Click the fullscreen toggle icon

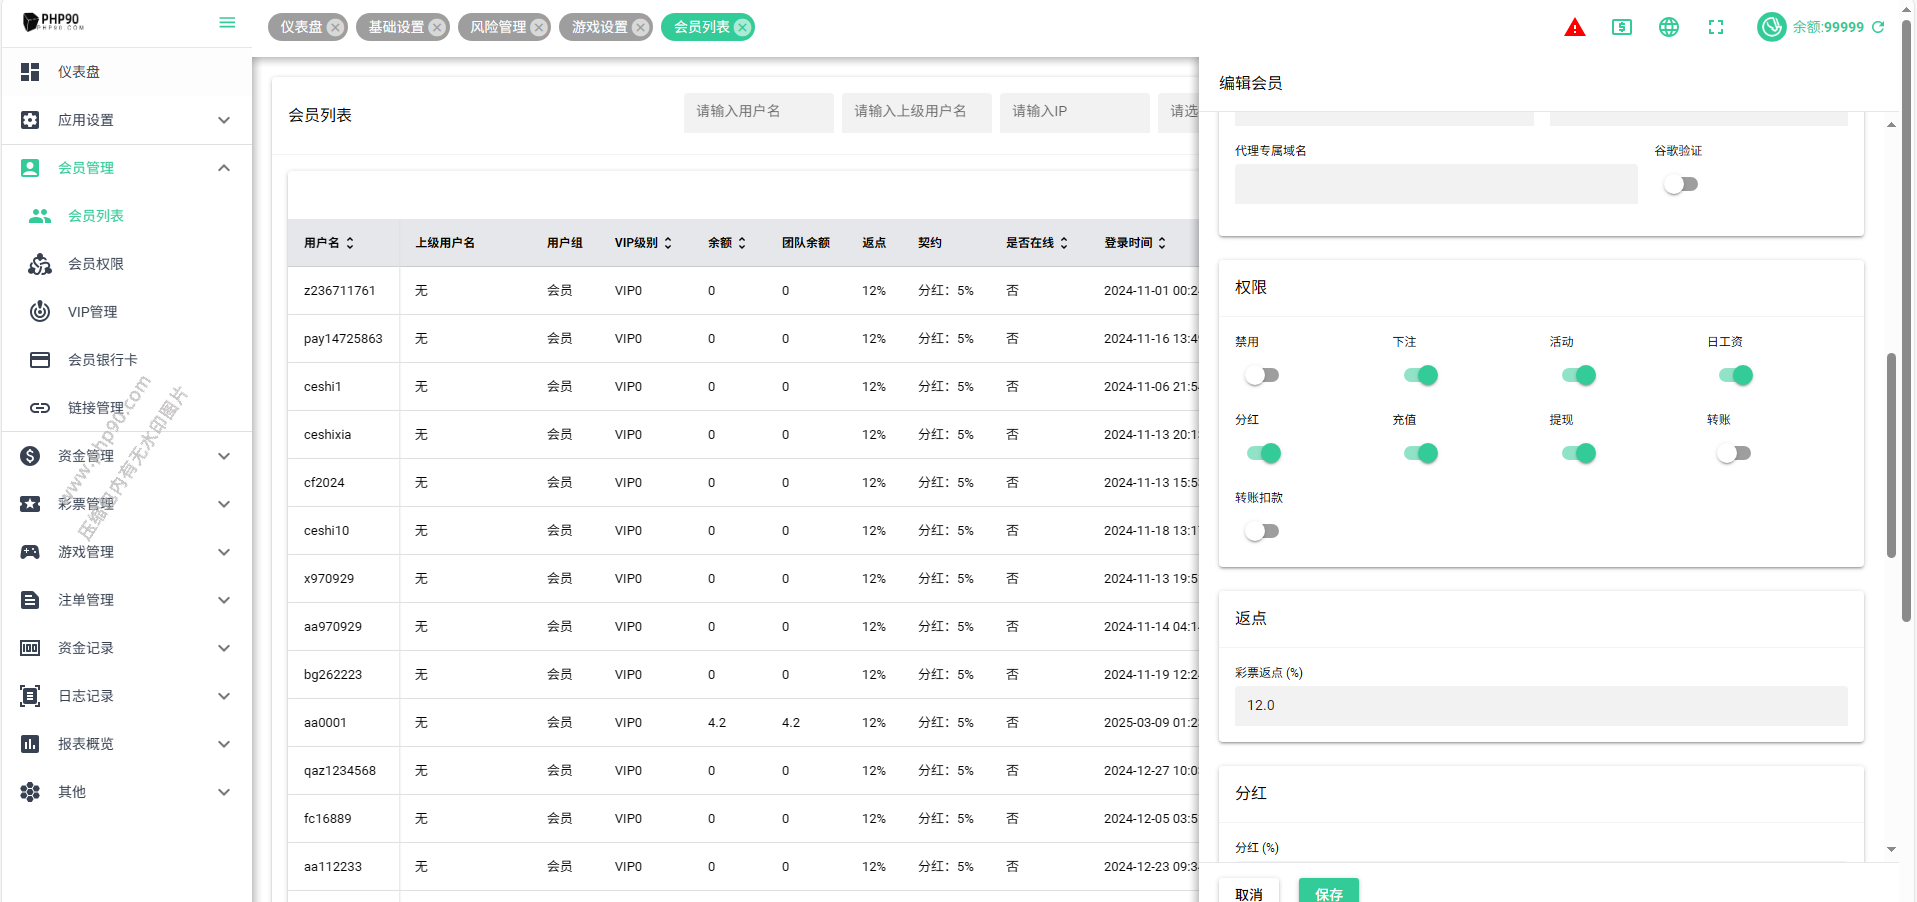point(1716,27)
